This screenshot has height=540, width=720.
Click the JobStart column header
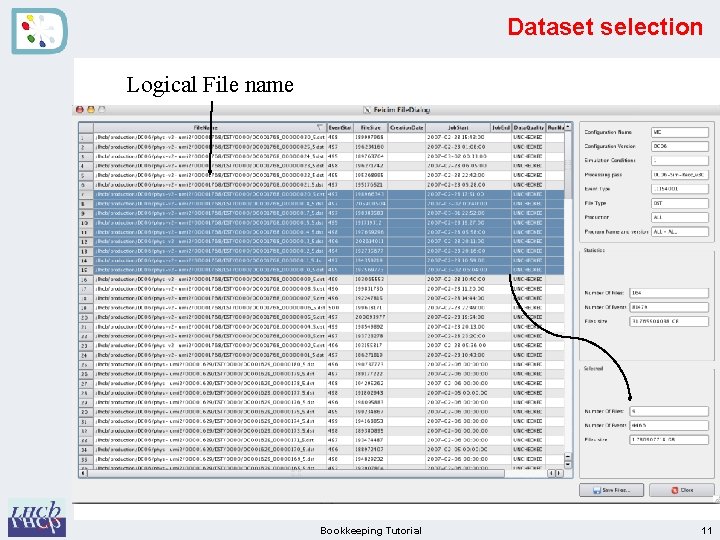pyautogui.click(x=458, y=127)
